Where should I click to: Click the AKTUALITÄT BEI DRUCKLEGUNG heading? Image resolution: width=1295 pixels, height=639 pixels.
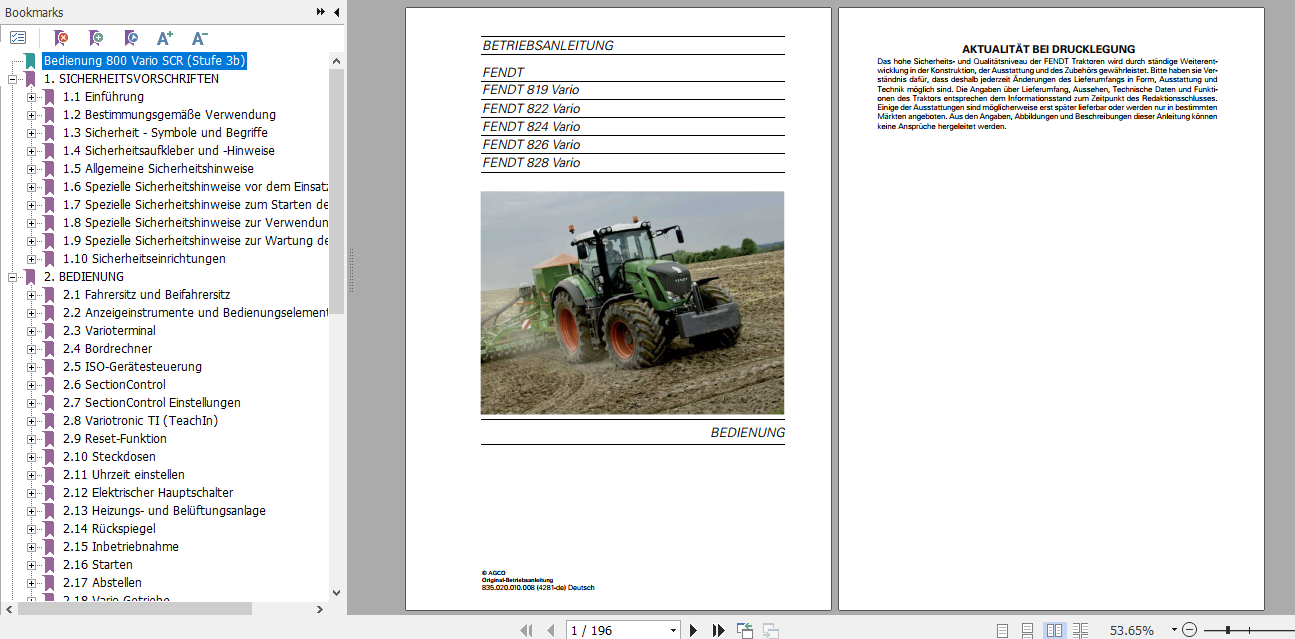1048,49
